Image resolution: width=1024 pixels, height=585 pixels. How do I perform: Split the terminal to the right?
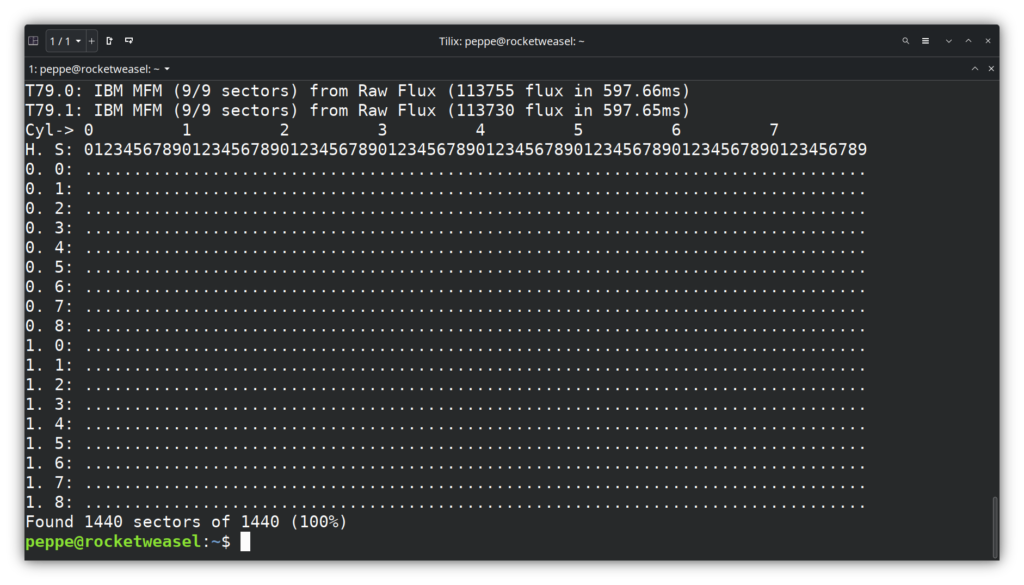coord(111,41)
